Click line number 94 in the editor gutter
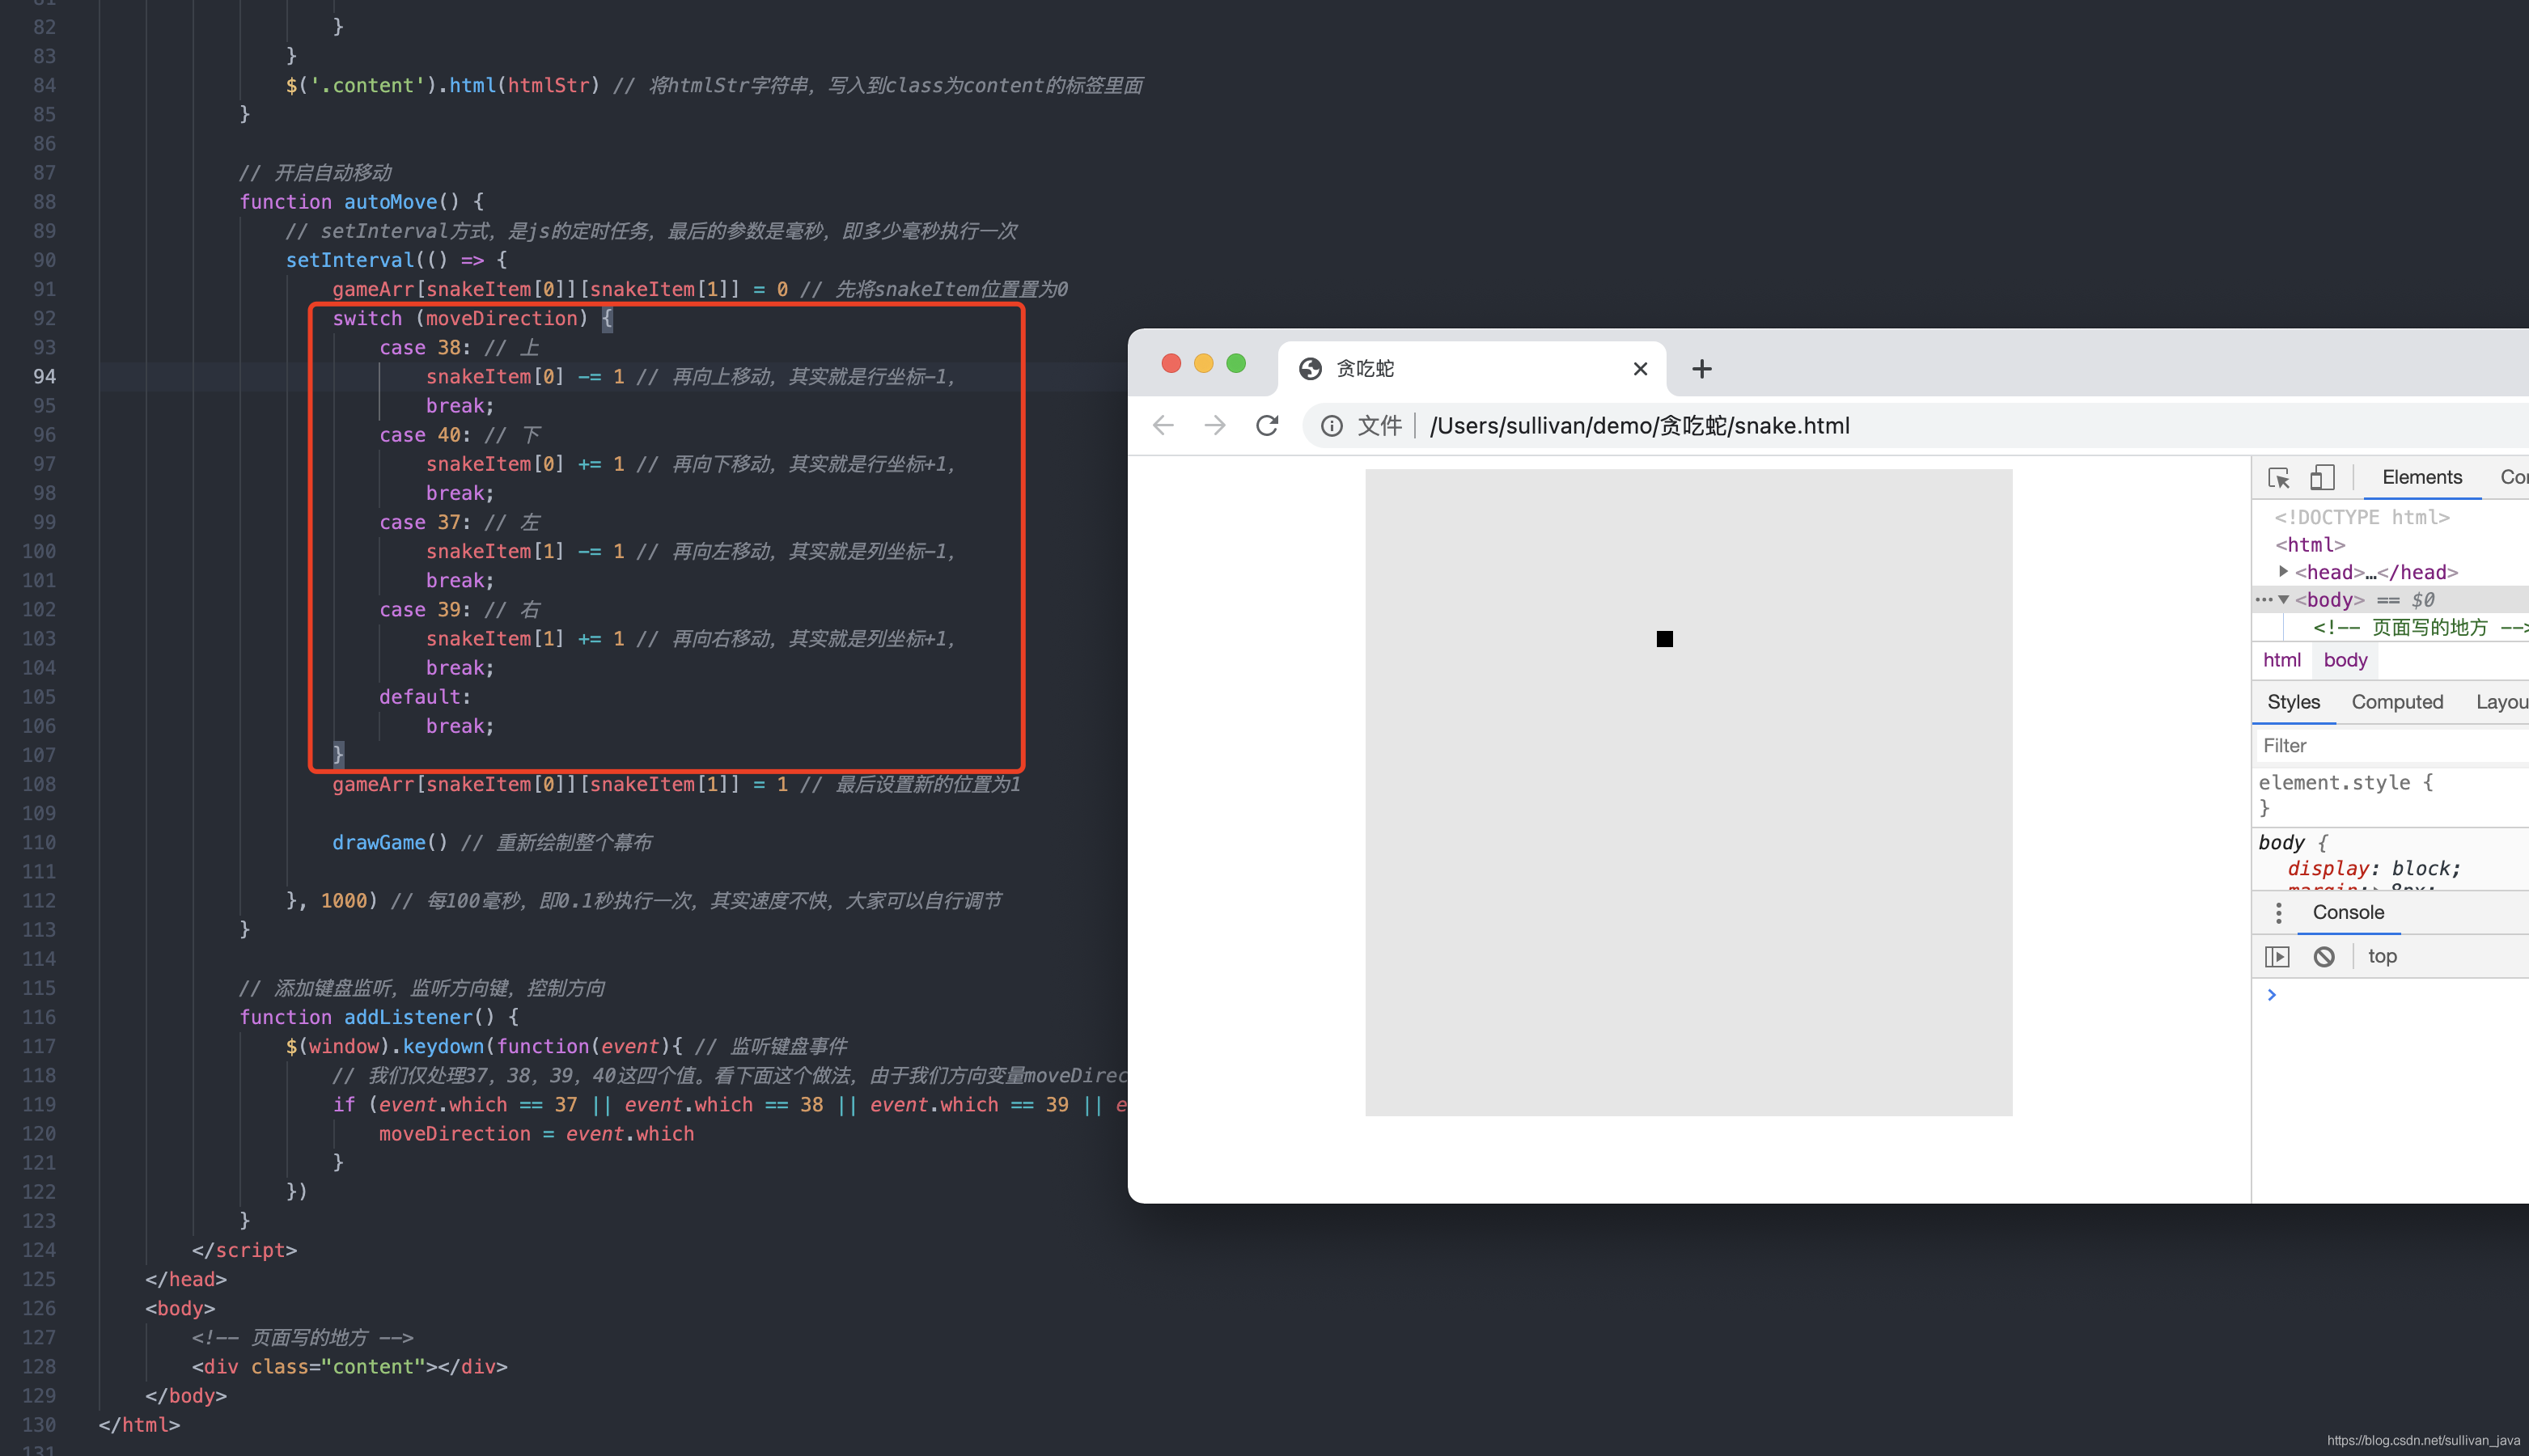This screenshot has height=1456, width=2529. pyautogui.click(x=44, y=377)
